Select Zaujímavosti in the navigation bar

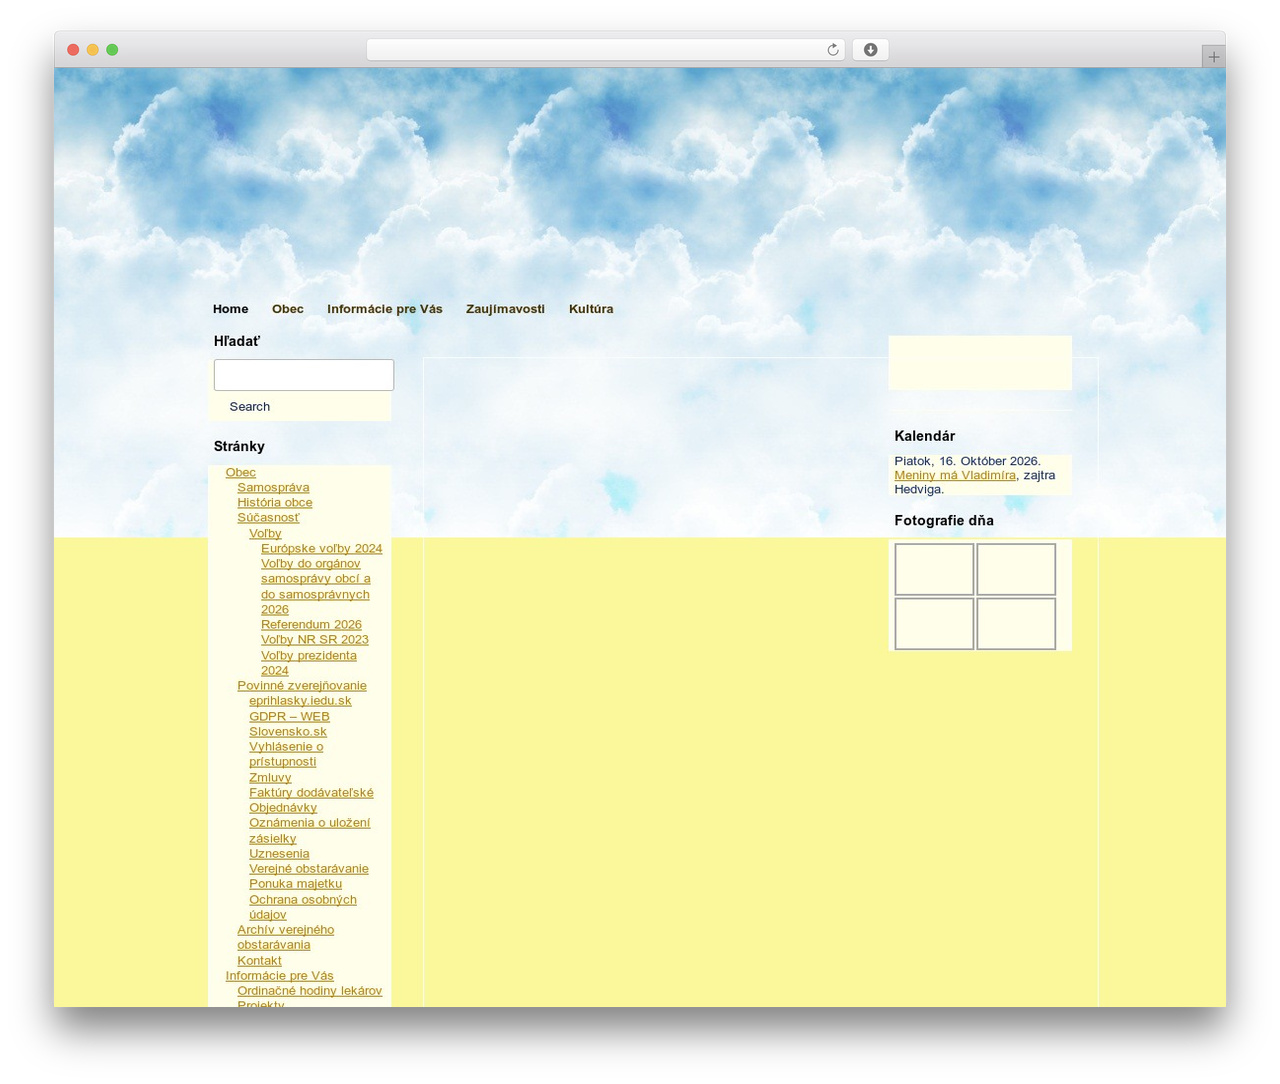[505, 309]
